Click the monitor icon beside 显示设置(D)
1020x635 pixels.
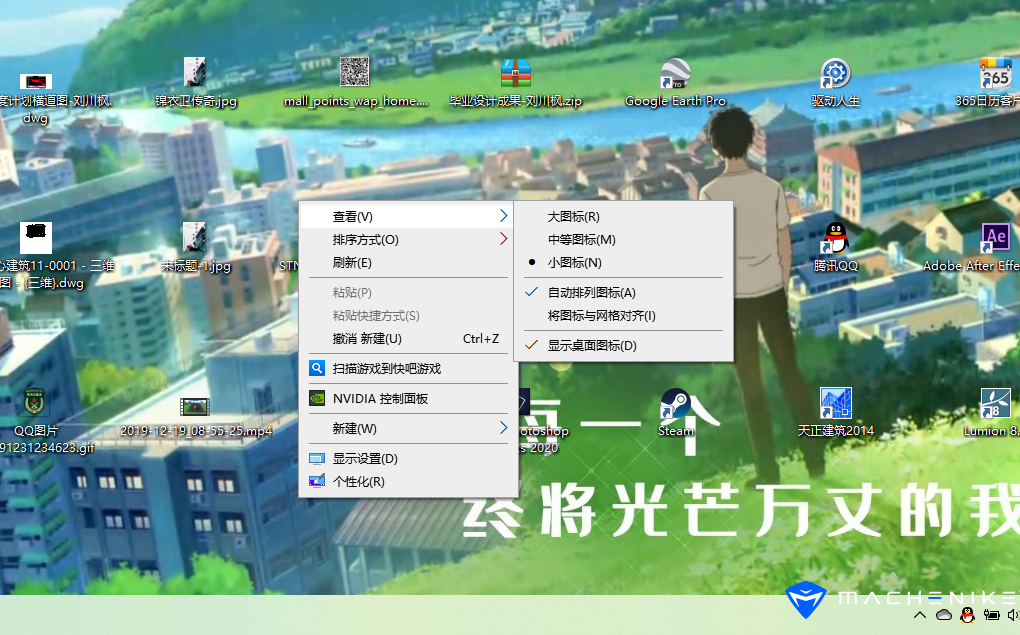point(317,459)
